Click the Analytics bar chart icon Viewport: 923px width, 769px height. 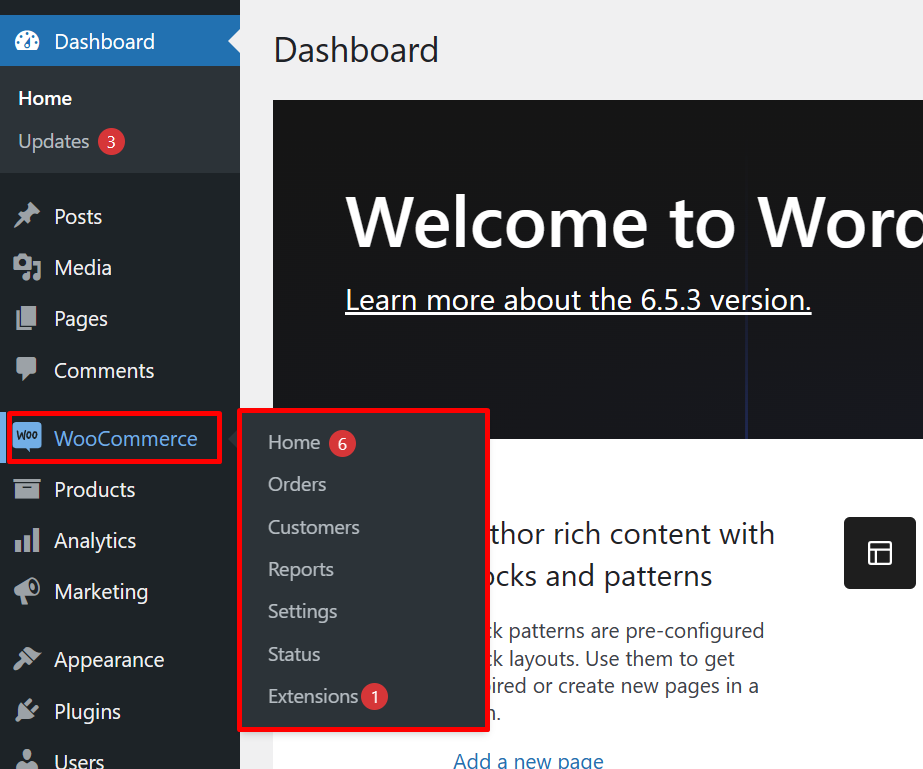coord(27,540)
